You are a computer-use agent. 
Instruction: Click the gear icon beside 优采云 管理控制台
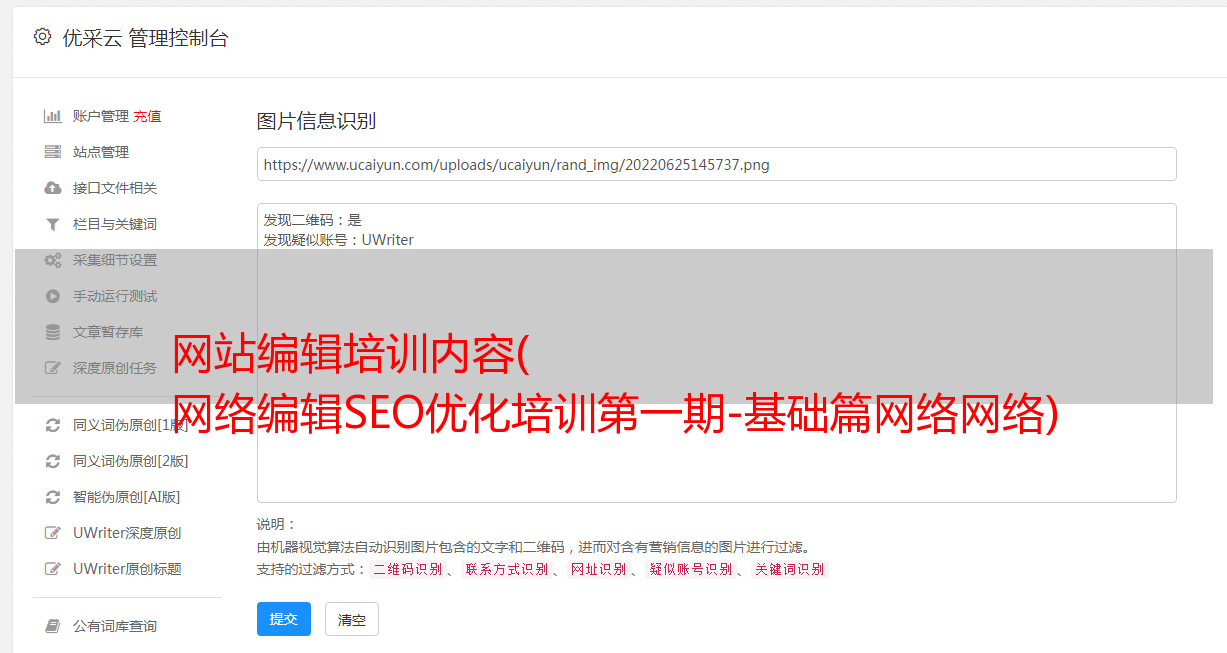coord(42,37)
